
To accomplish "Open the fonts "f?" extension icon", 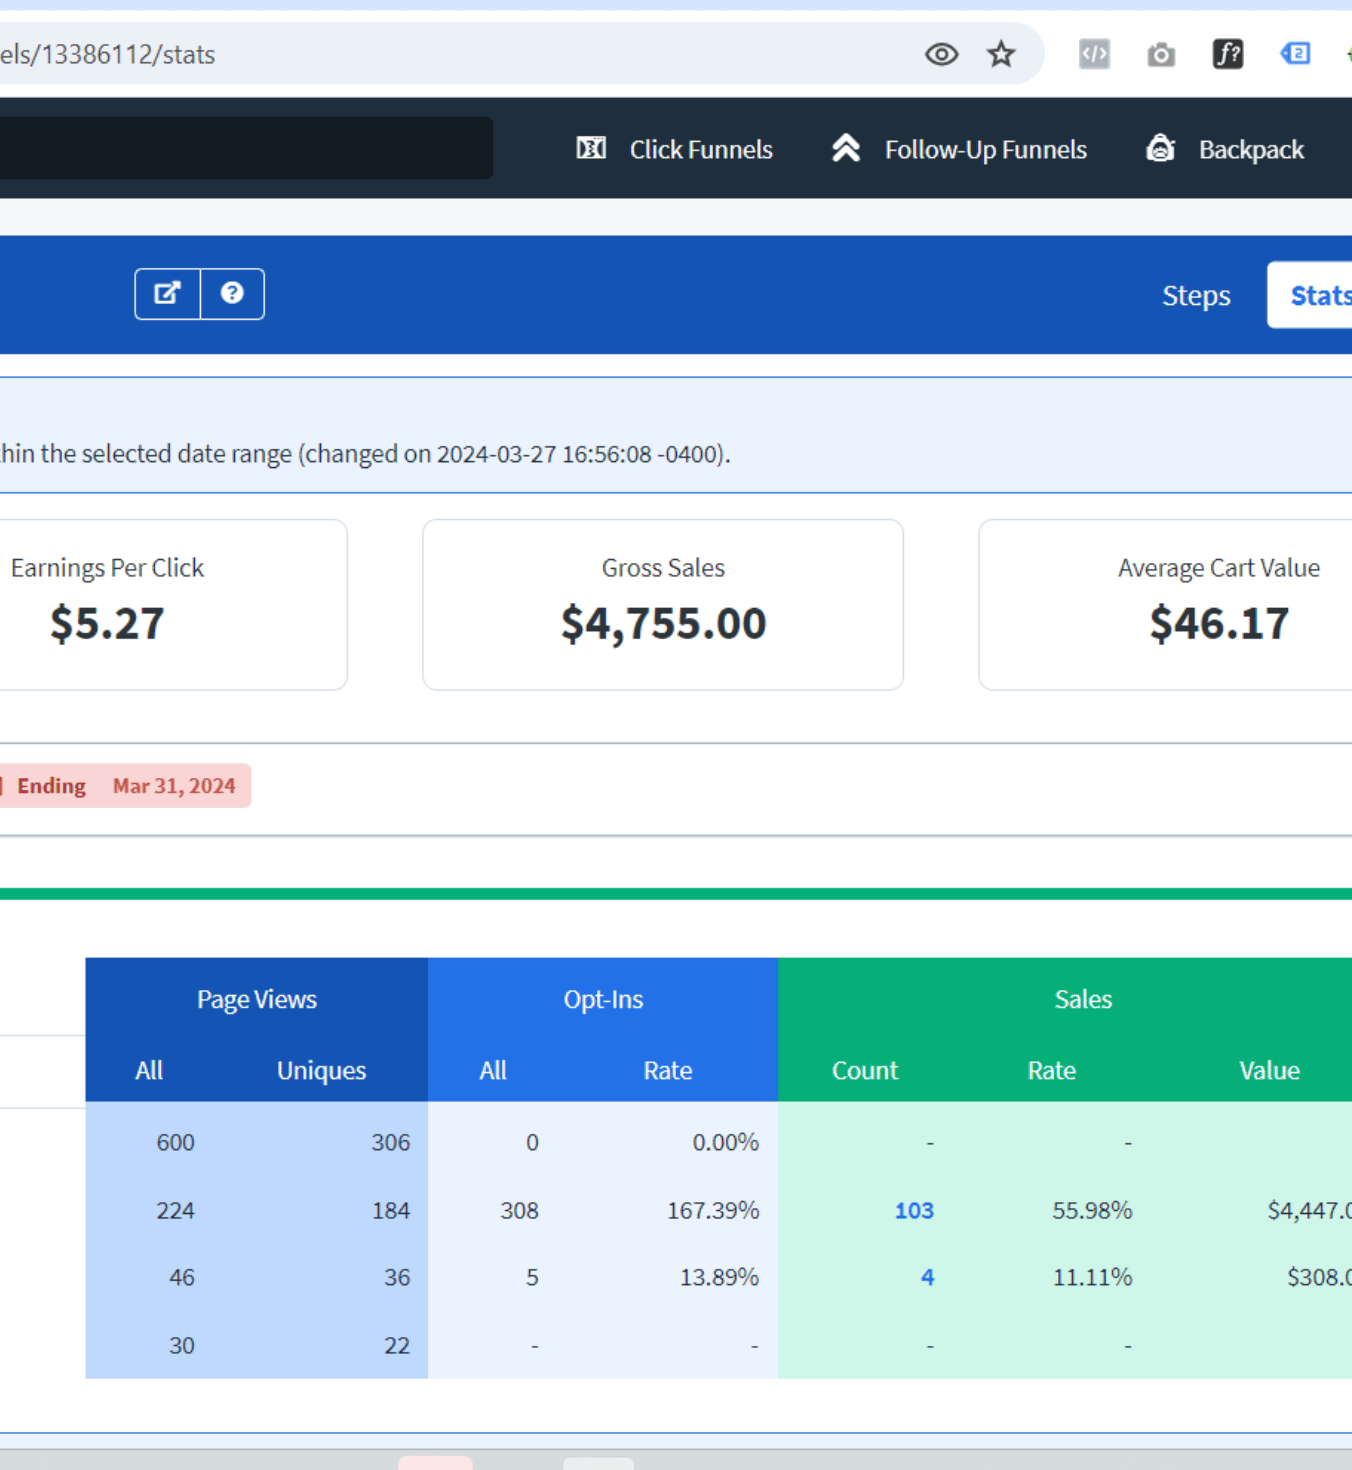I will (1228, 54).
